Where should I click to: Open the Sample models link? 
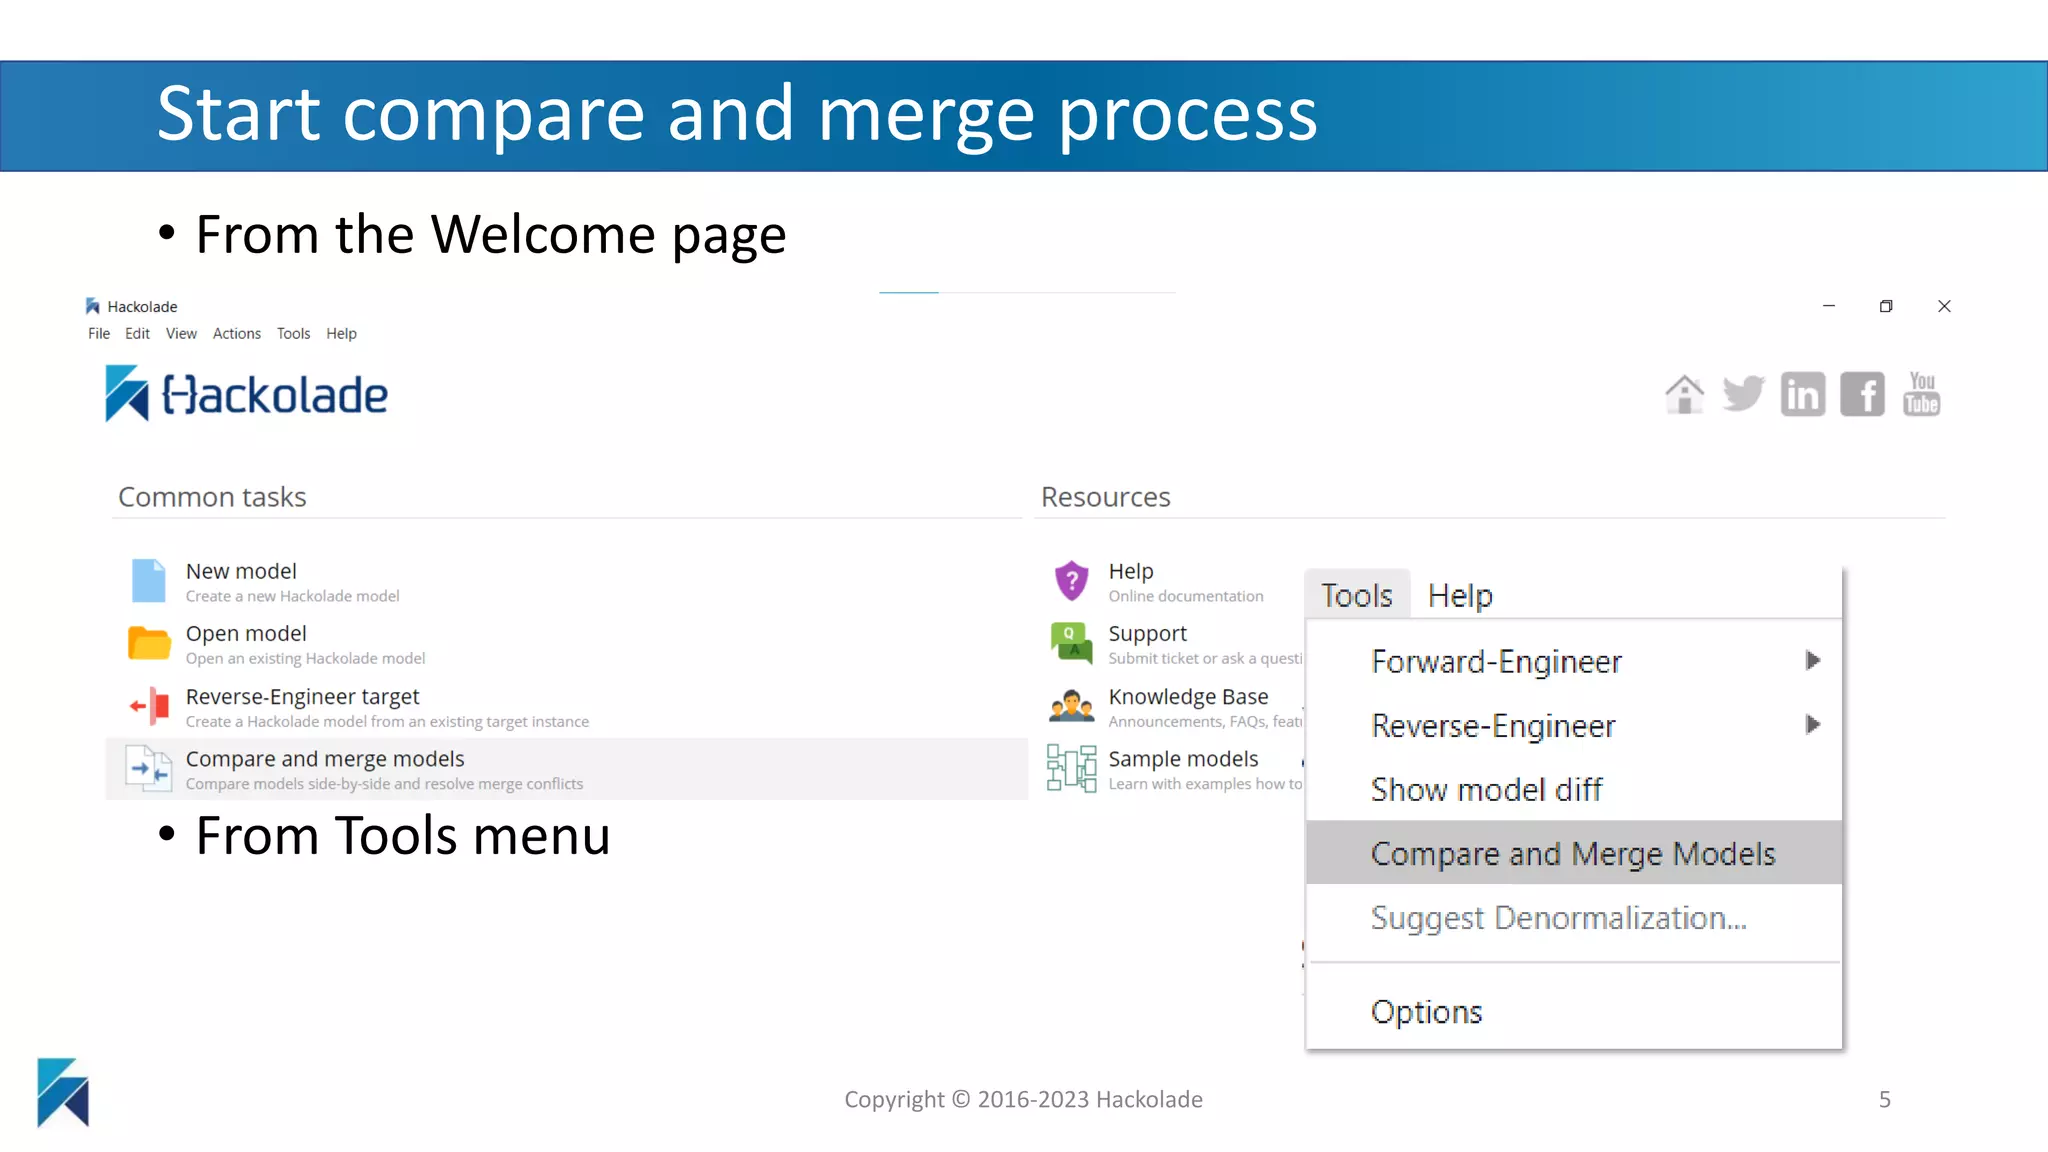[1183, 759]
